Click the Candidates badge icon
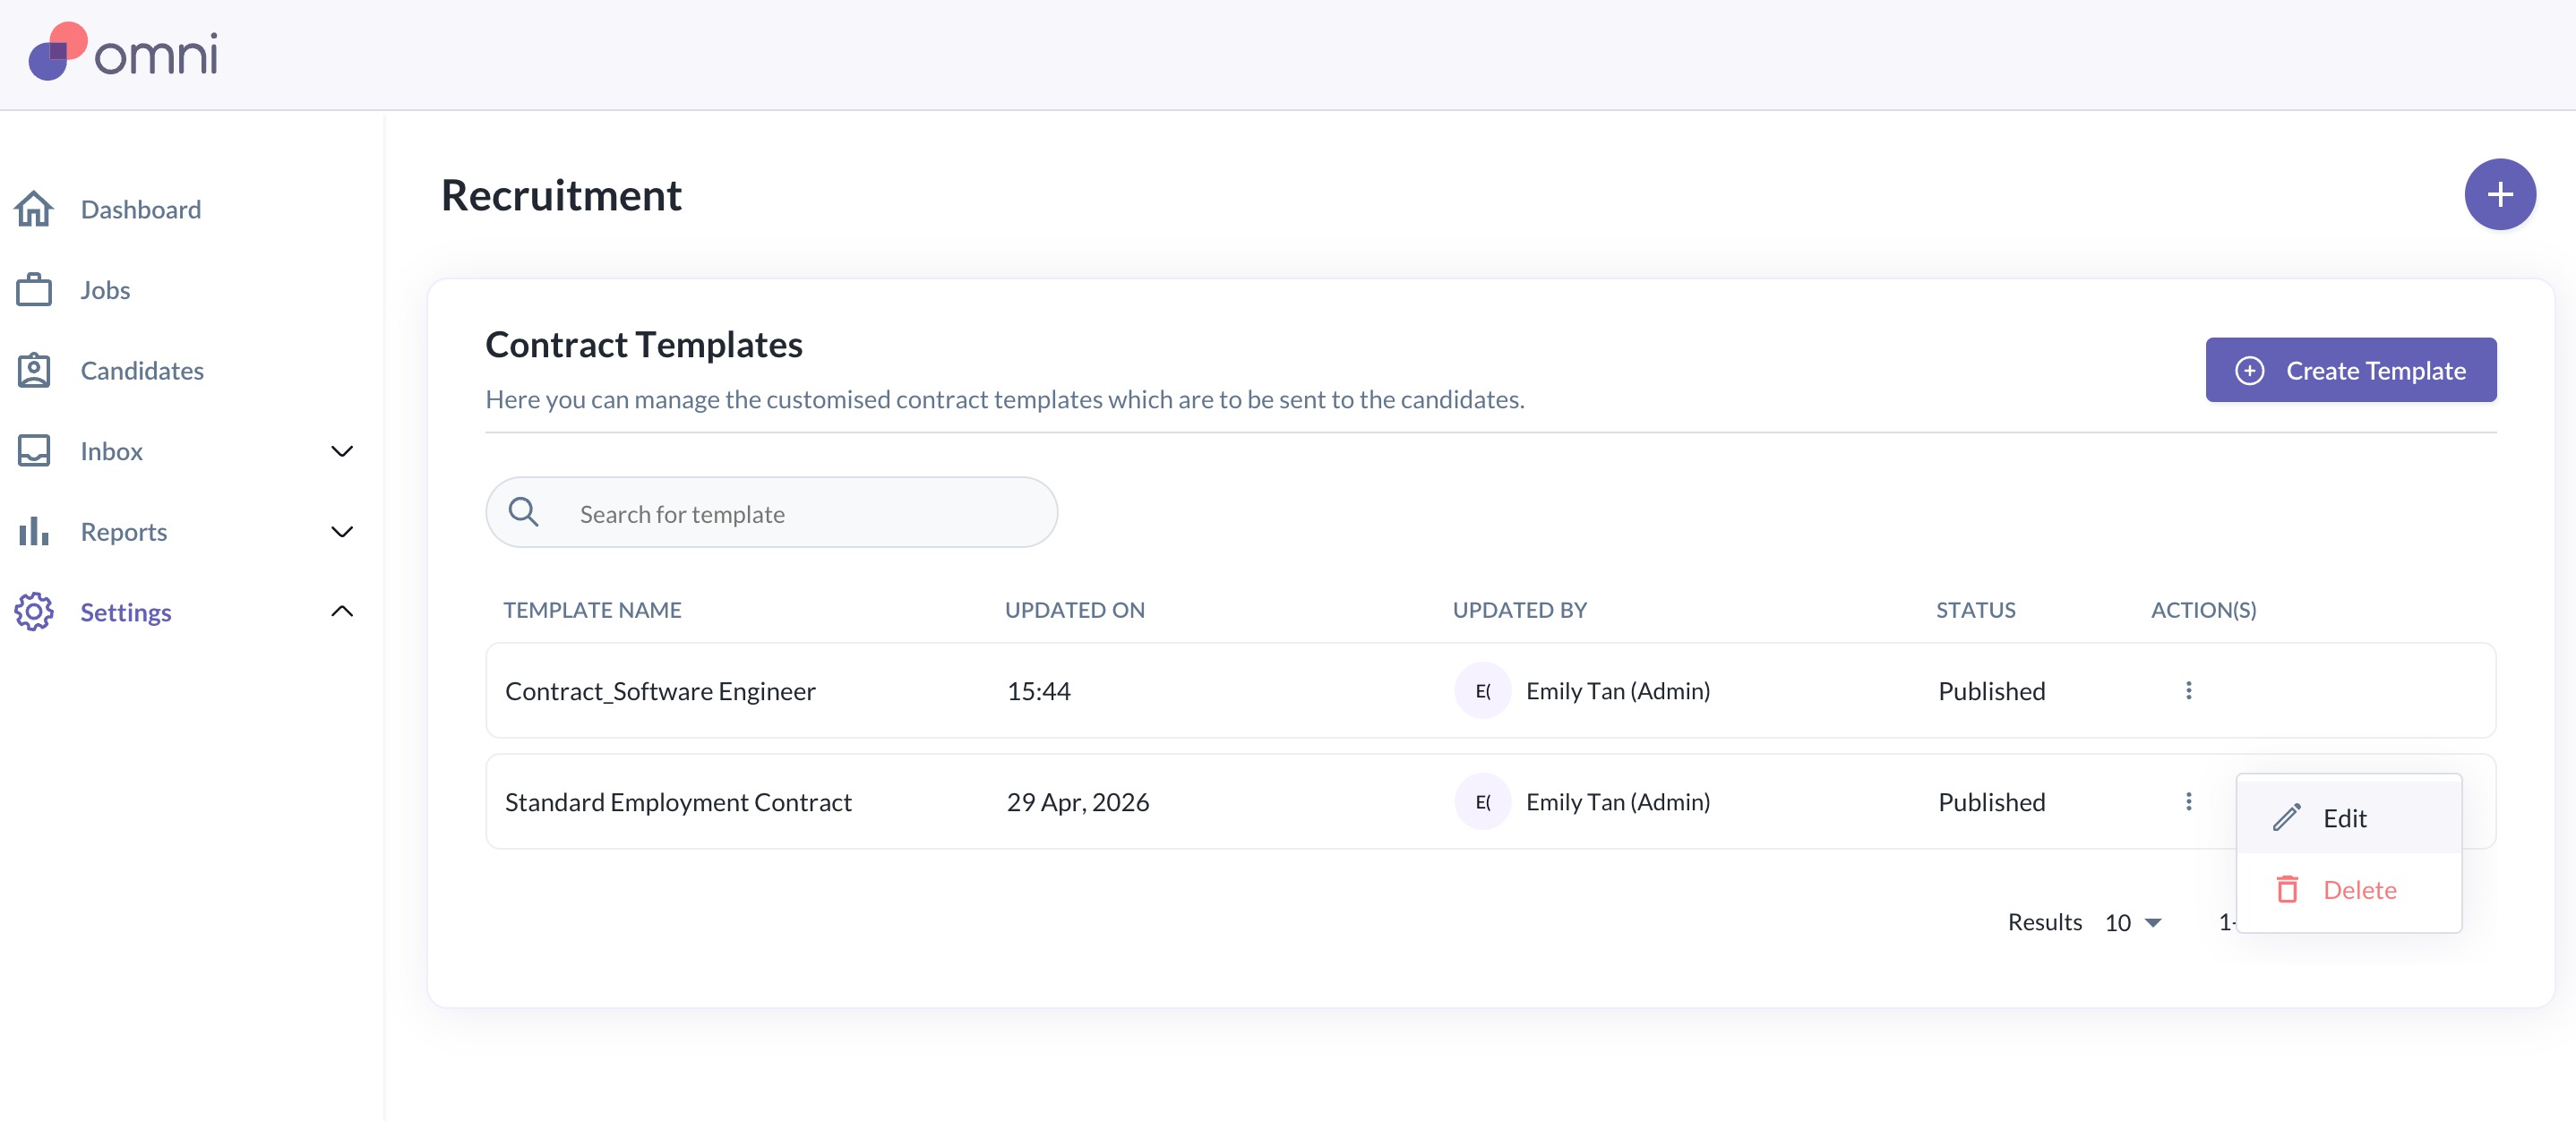The width and height of the screenshot is (2576, 1121). pos(34,370)
